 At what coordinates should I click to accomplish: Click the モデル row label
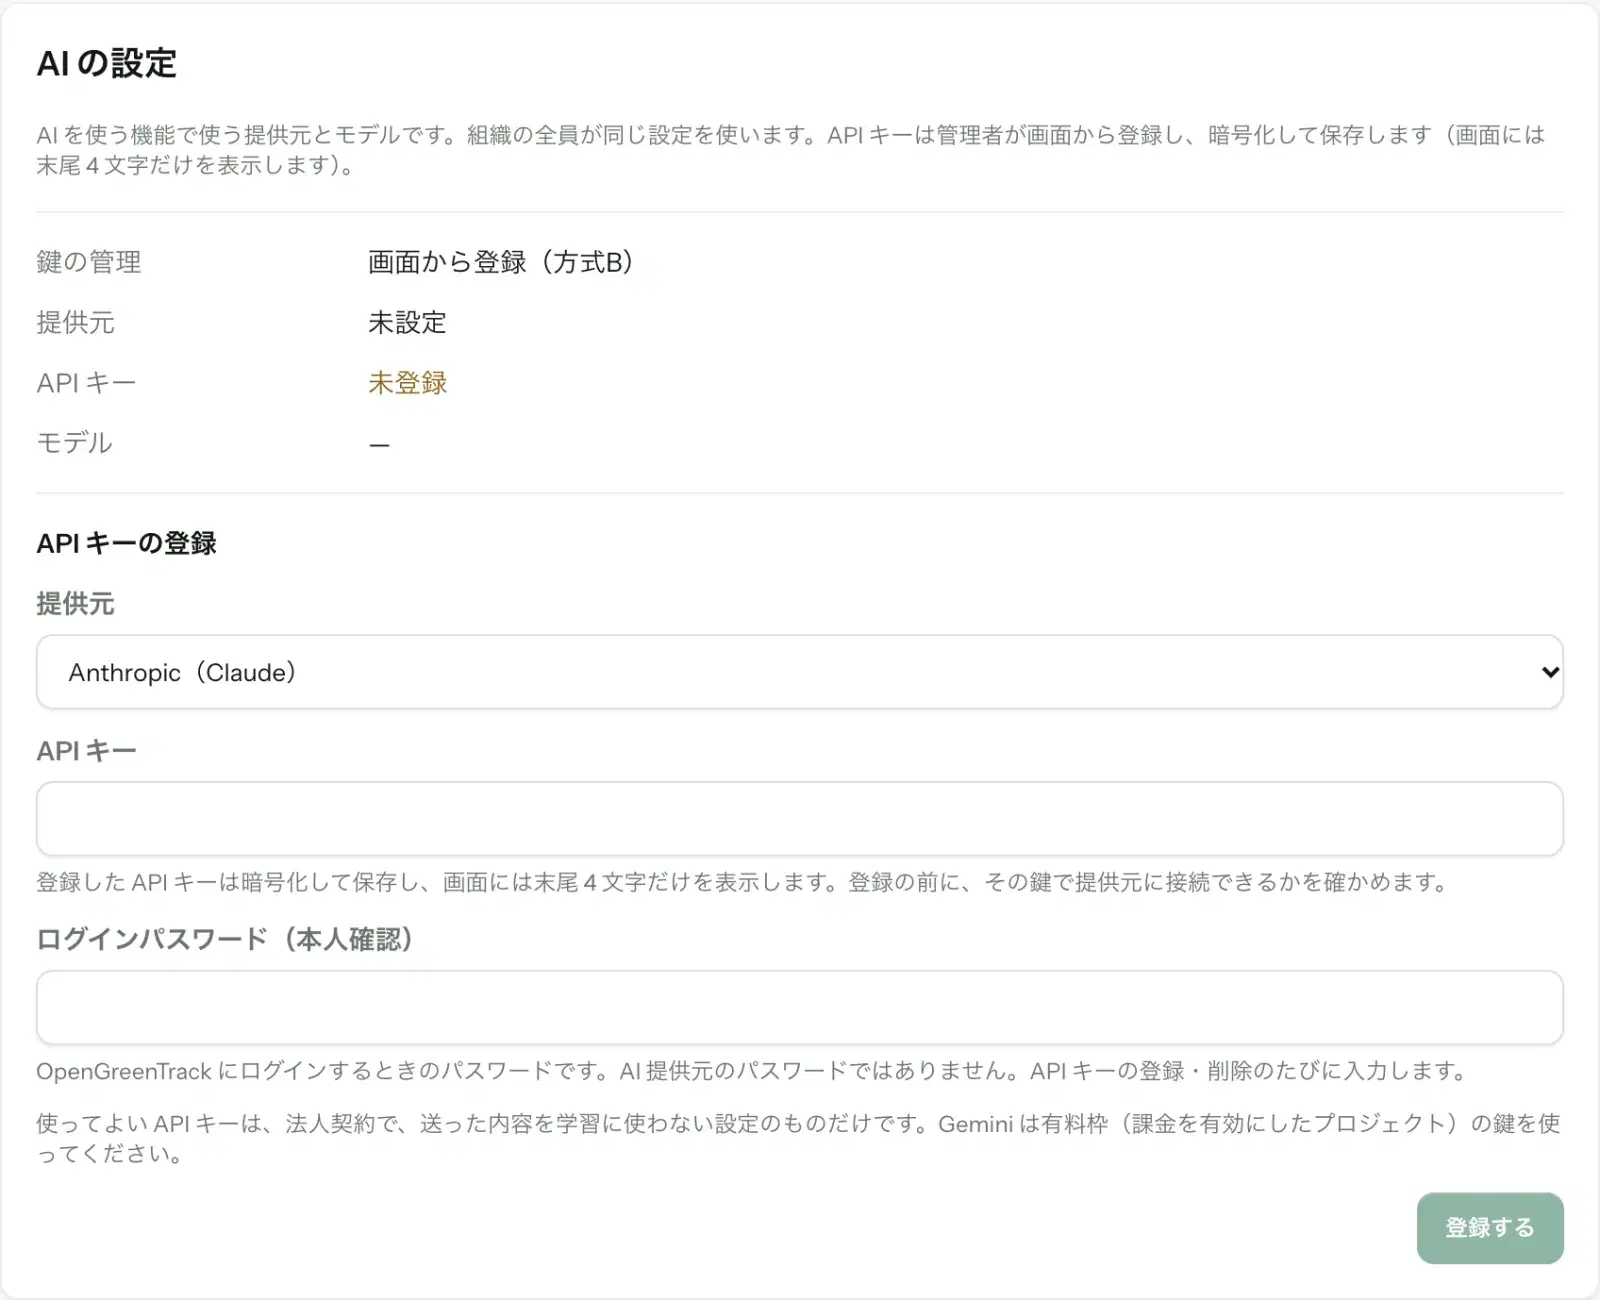[x=75, y=443]
